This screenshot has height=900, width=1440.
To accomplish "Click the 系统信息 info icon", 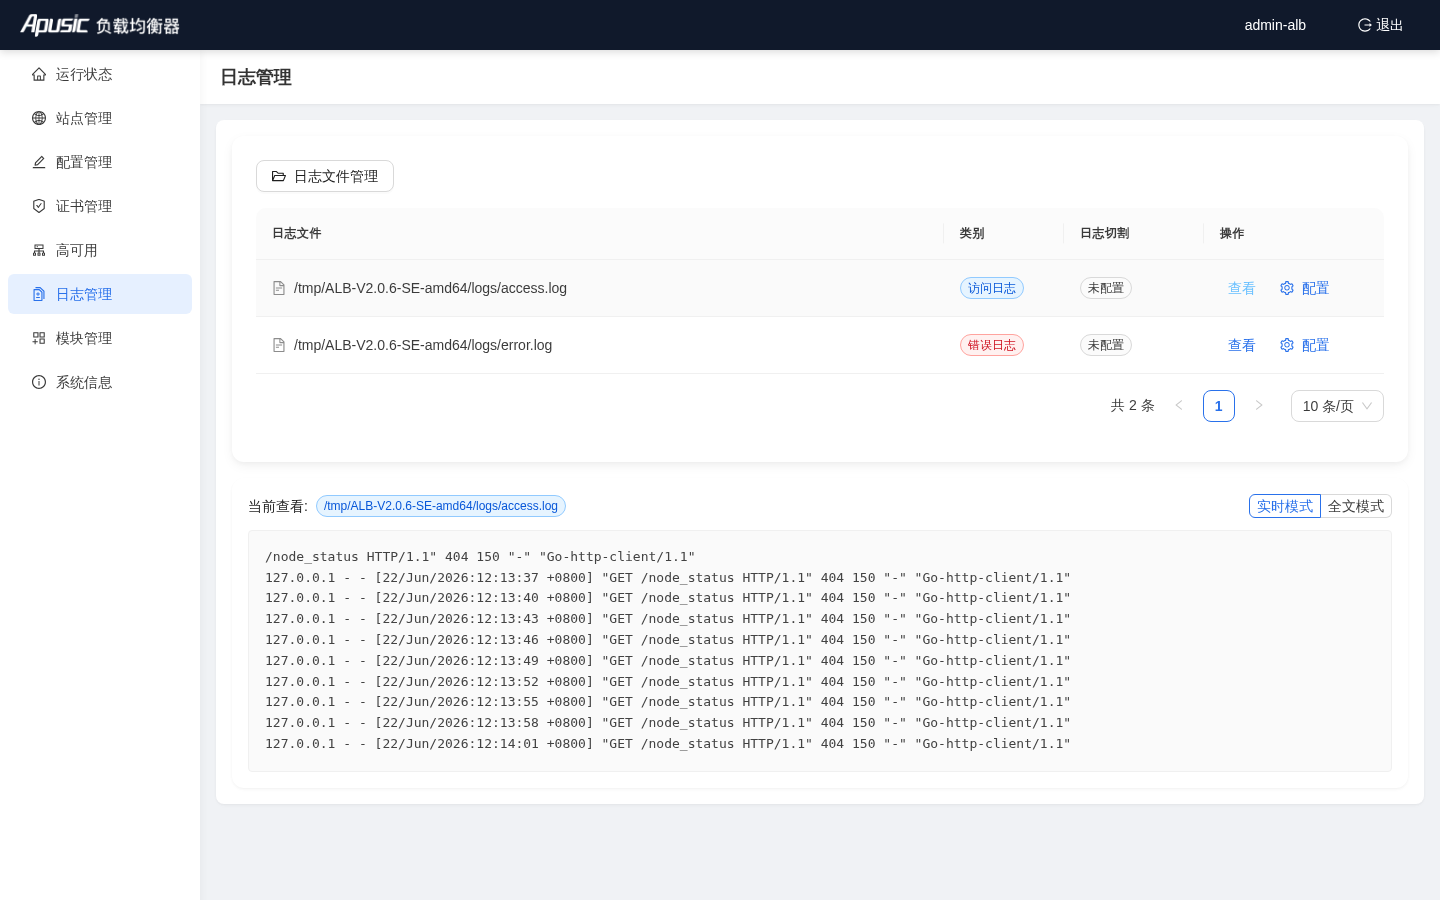I will pyautogui.click(x=39, y=382).
